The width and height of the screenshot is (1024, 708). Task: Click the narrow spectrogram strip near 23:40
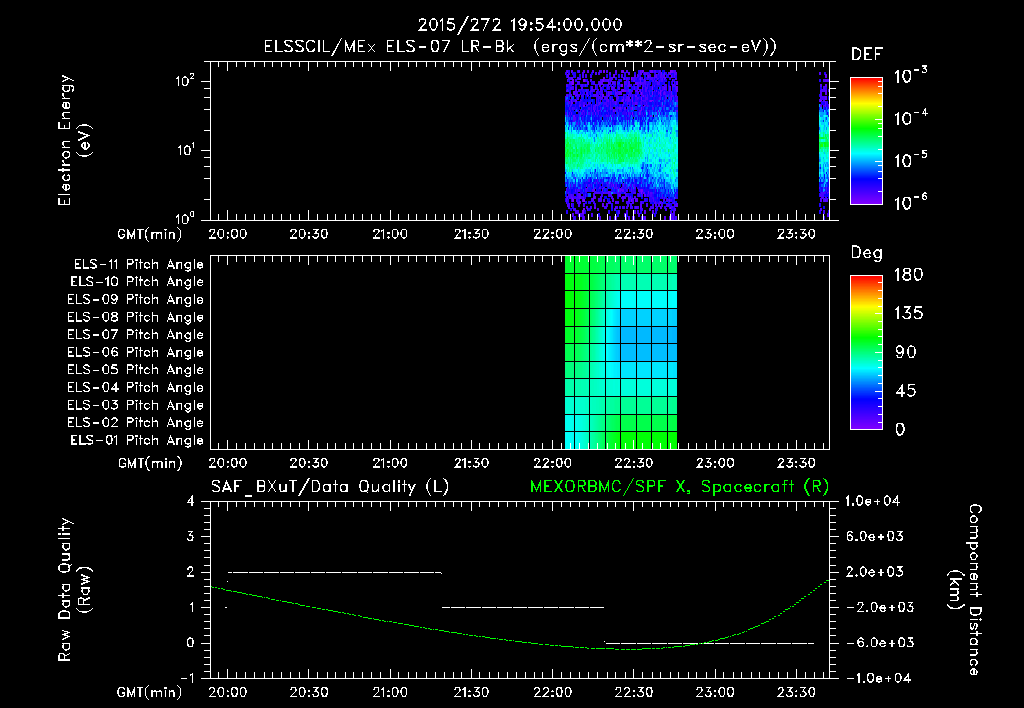coord(824,144)
